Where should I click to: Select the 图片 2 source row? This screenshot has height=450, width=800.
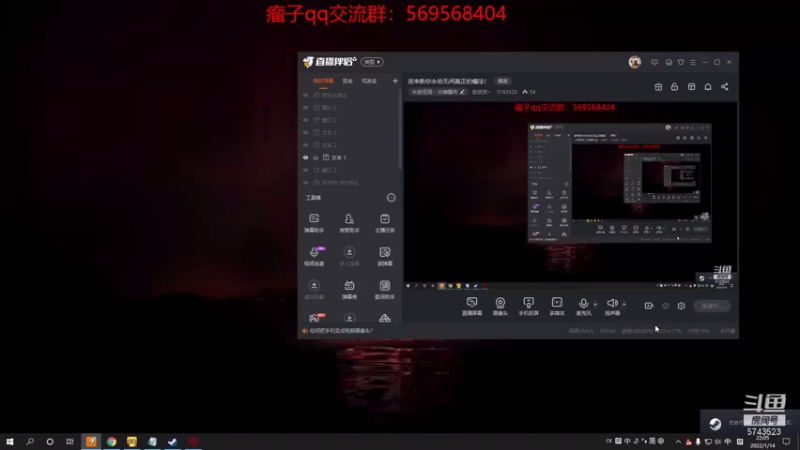point(349,108)
